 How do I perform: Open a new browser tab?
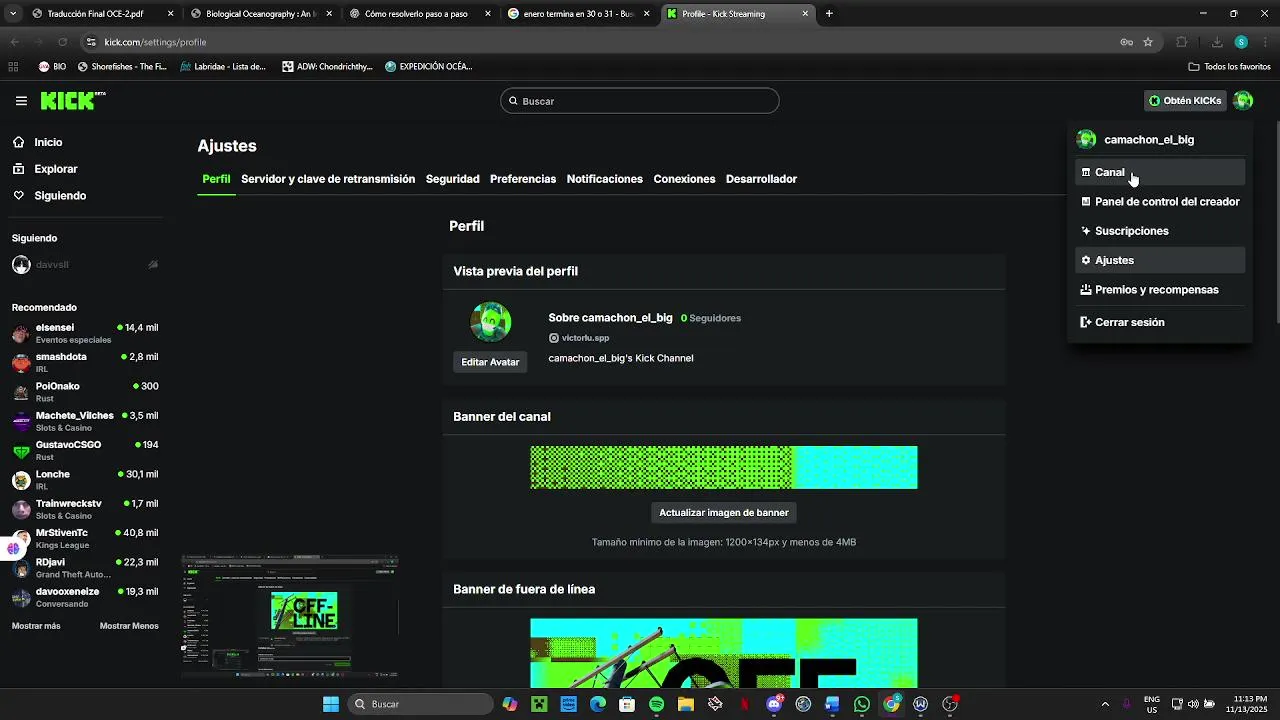pos(829,14)
